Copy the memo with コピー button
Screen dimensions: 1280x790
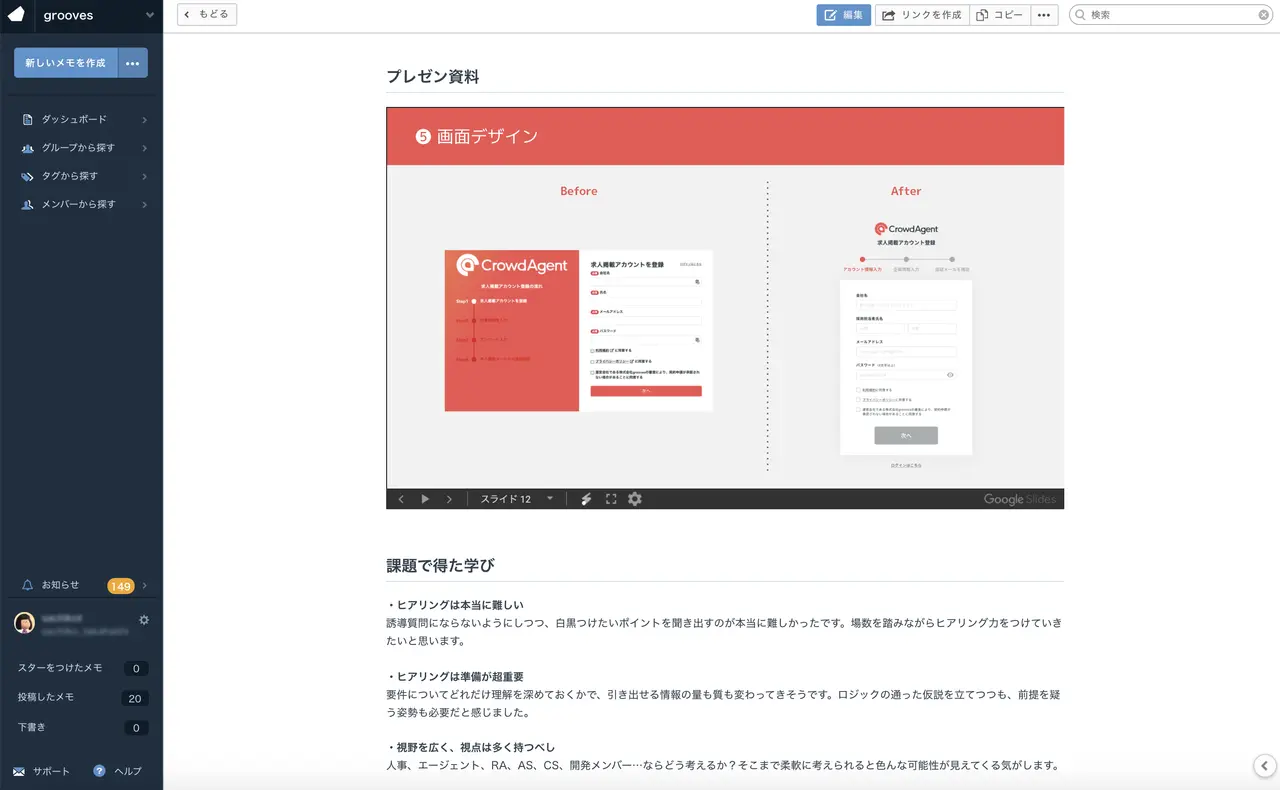pyautogui.click(x=1000, y=15)
